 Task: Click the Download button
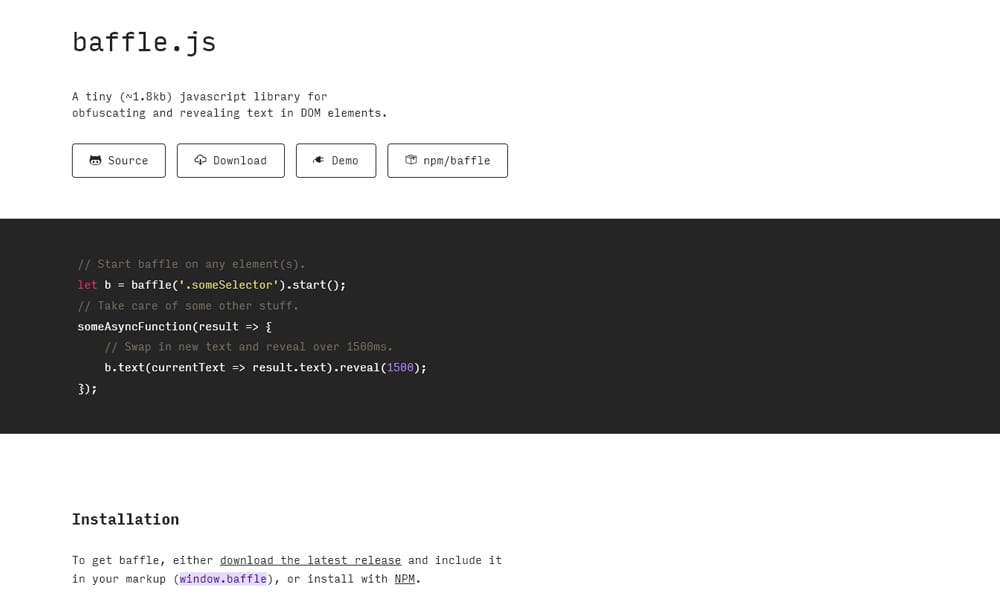coord(230,160)
